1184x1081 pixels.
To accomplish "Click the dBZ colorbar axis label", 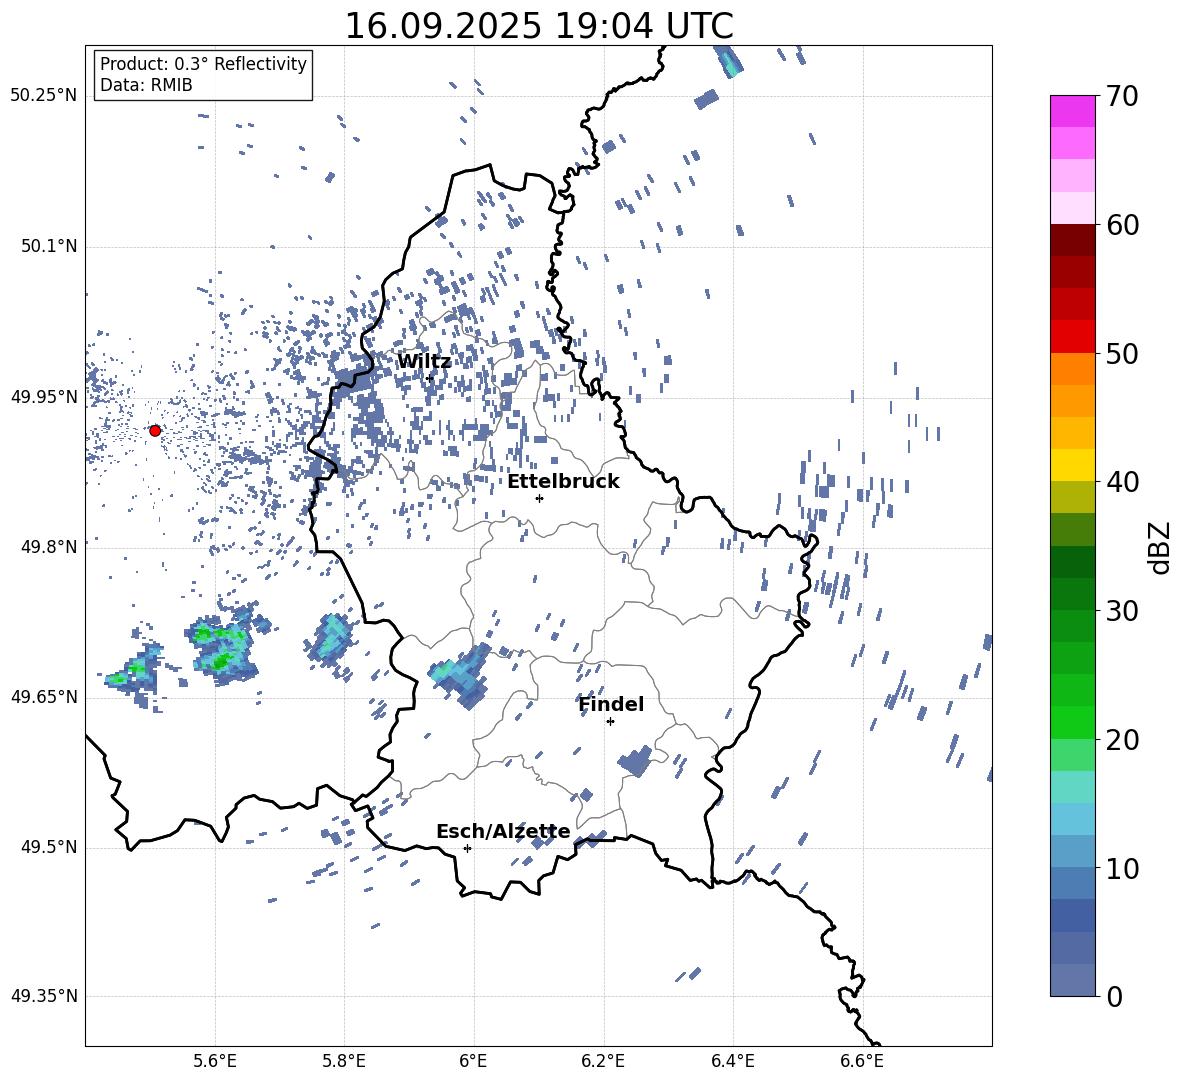I will (x=1161, y=547).
